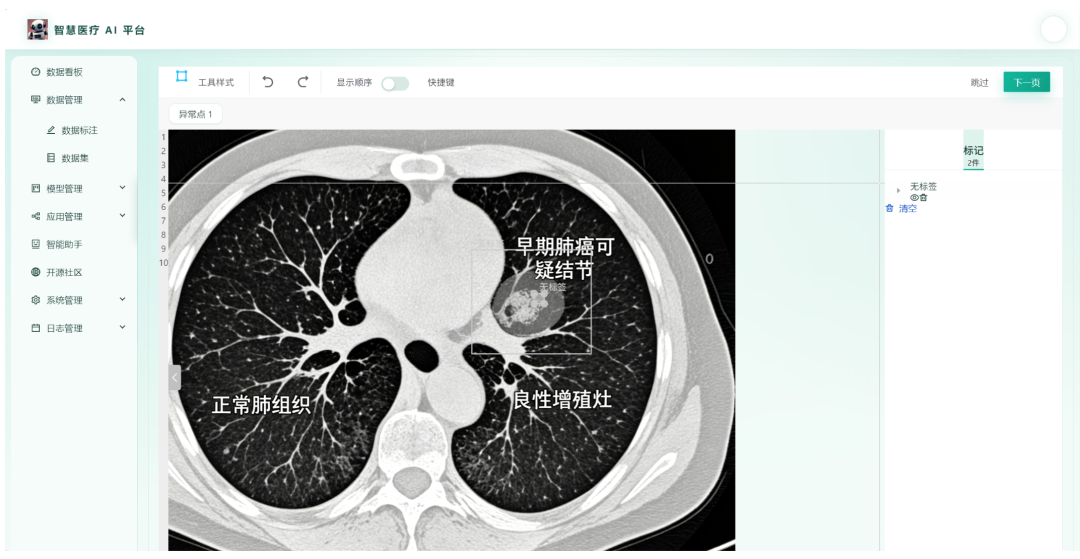Redo the annotation action

click(x=302, y=82)
